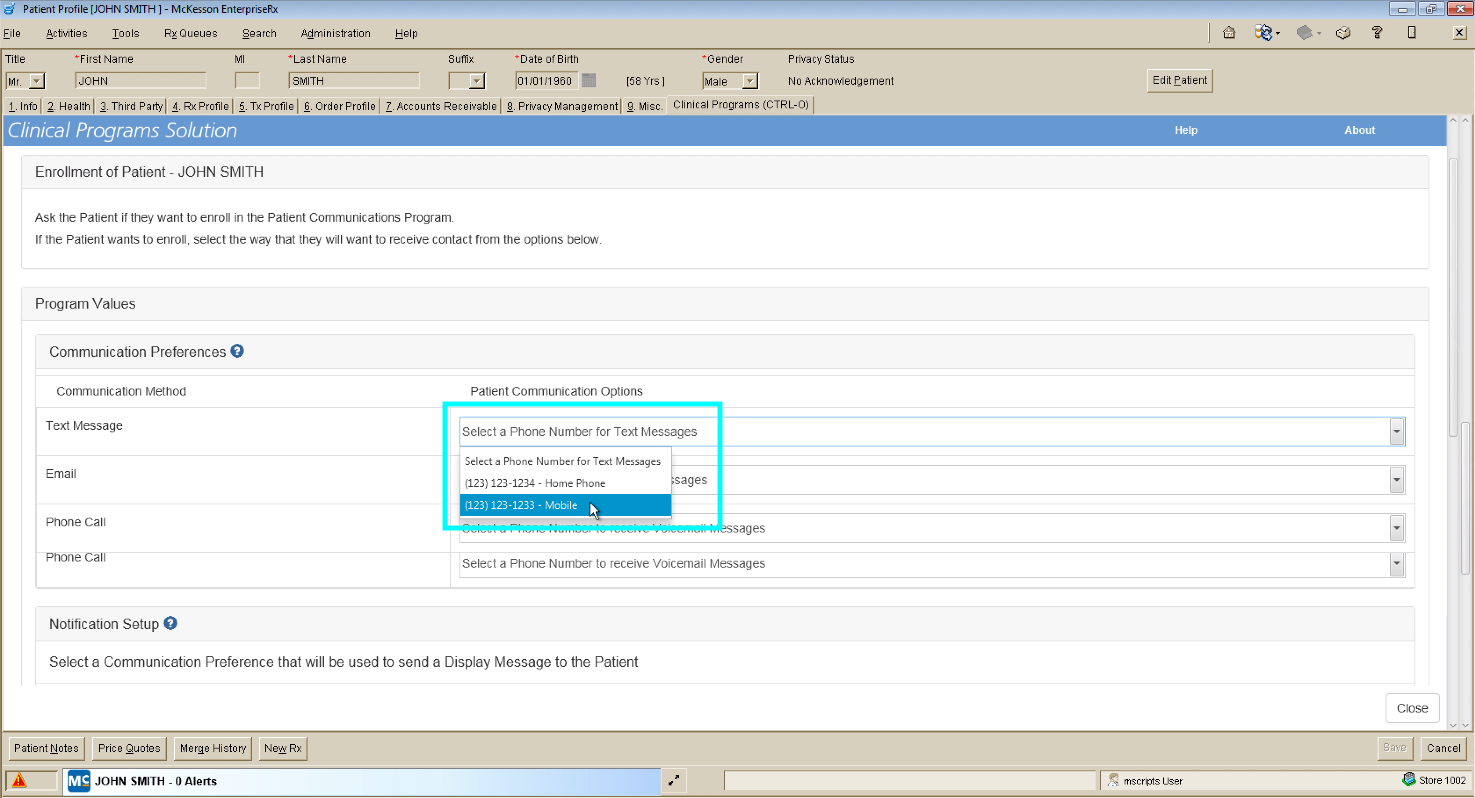Click the Date of Birth field 01/01/1960
The width and height of the screenshot is (1475, 798).
[546, 81]
